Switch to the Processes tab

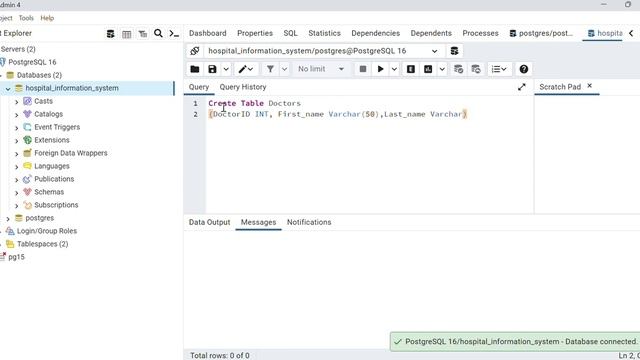coord(480,33)
